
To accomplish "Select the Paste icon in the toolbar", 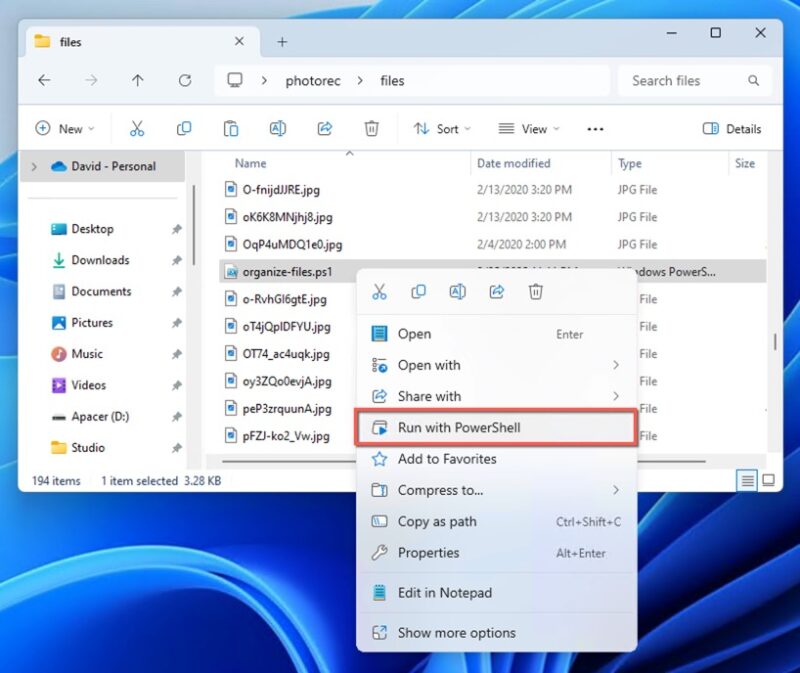I will [x=230, y=128].
